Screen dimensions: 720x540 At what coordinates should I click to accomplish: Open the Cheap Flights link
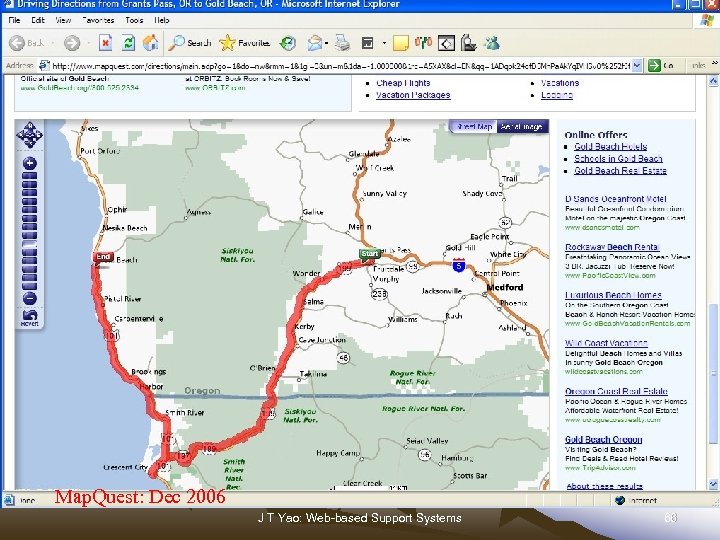pyautogui.click(x=403, y=83)
